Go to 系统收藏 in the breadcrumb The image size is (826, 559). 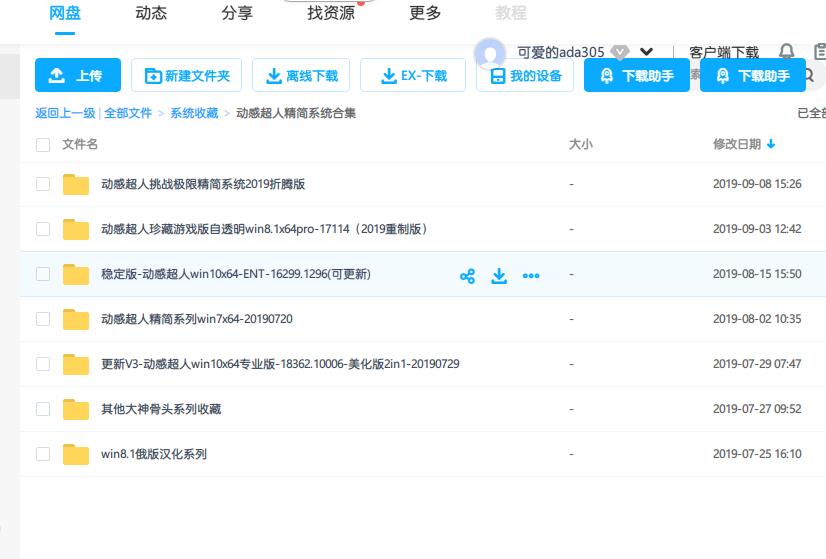194,114
